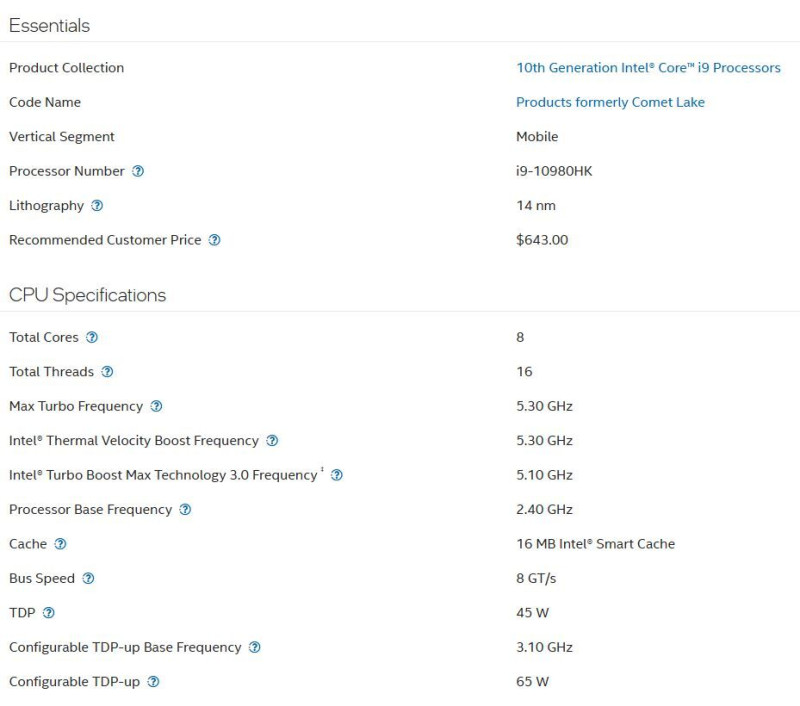Click Total Threads question mark icon
This screenshot has height=706, width=800.
(x=107, y=372)
